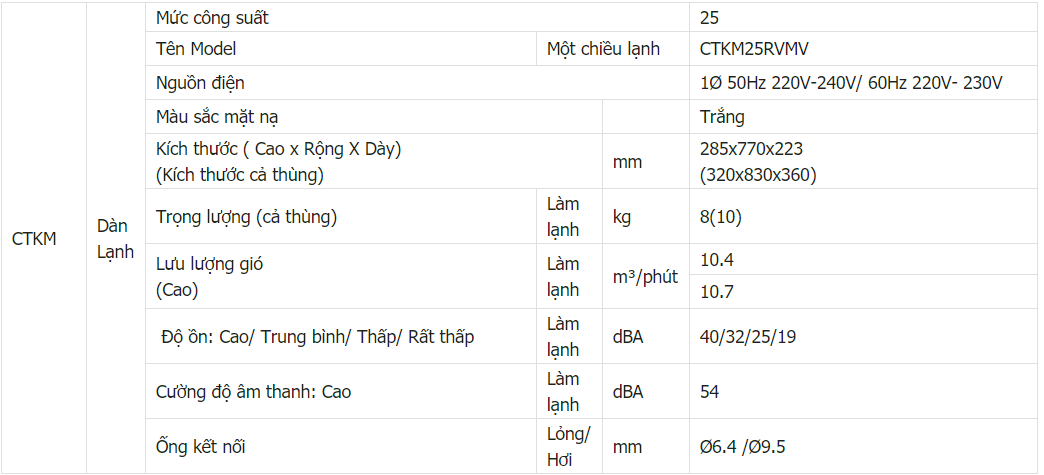The width and height of the screenshot is (1044, 475).
Task: Select the Trắng color value
Action: pyautogui.click(x=723, y=117)
